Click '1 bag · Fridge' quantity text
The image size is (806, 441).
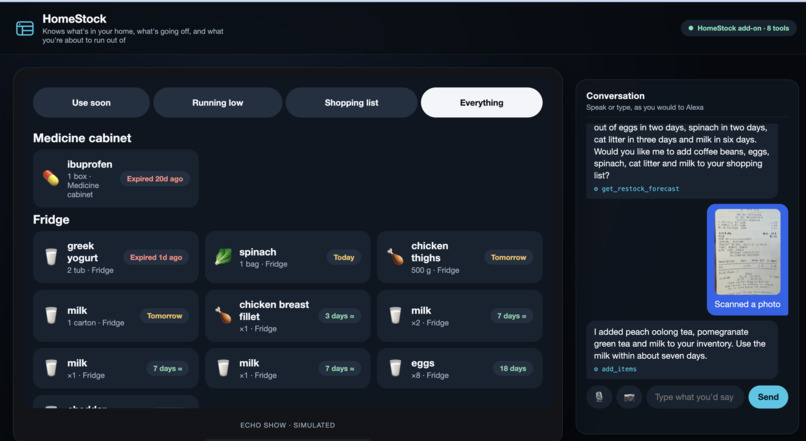point(263,264)
